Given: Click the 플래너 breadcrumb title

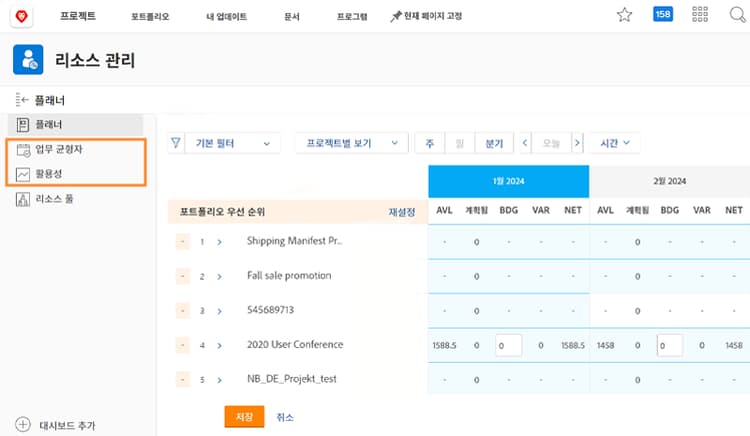Looking at the screenshot, I should click(50, 100).
